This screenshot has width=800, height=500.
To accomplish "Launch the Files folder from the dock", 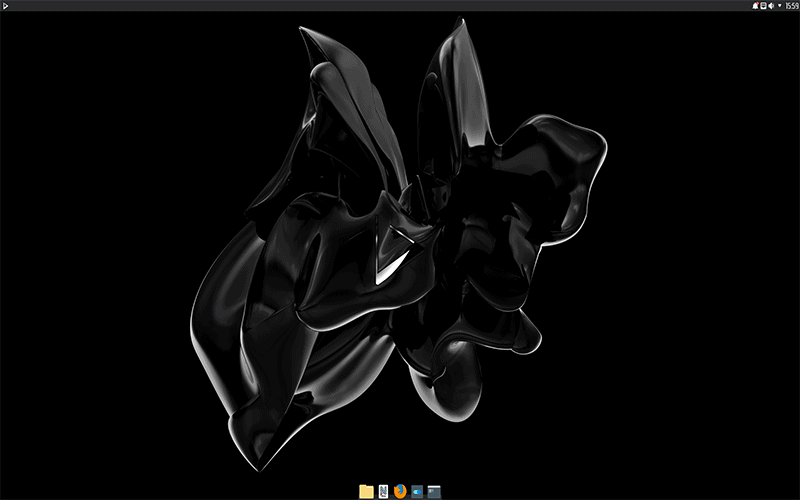I will [x=366, y=491].
